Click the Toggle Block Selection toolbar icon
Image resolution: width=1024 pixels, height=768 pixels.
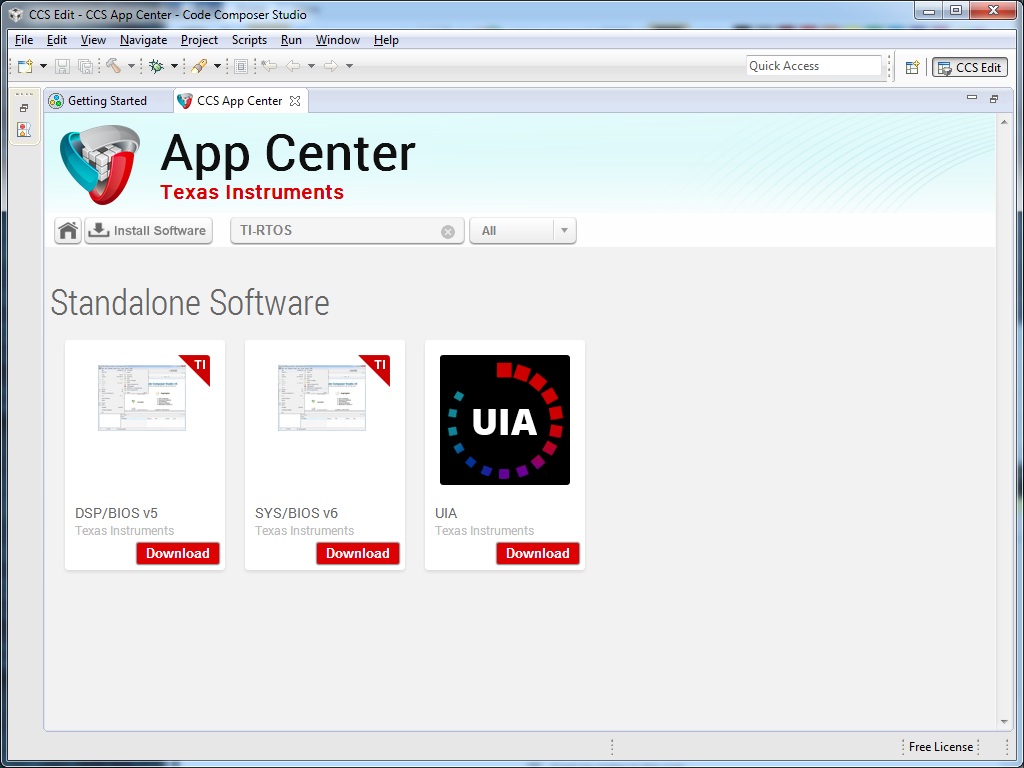click(x=240, y=66)
